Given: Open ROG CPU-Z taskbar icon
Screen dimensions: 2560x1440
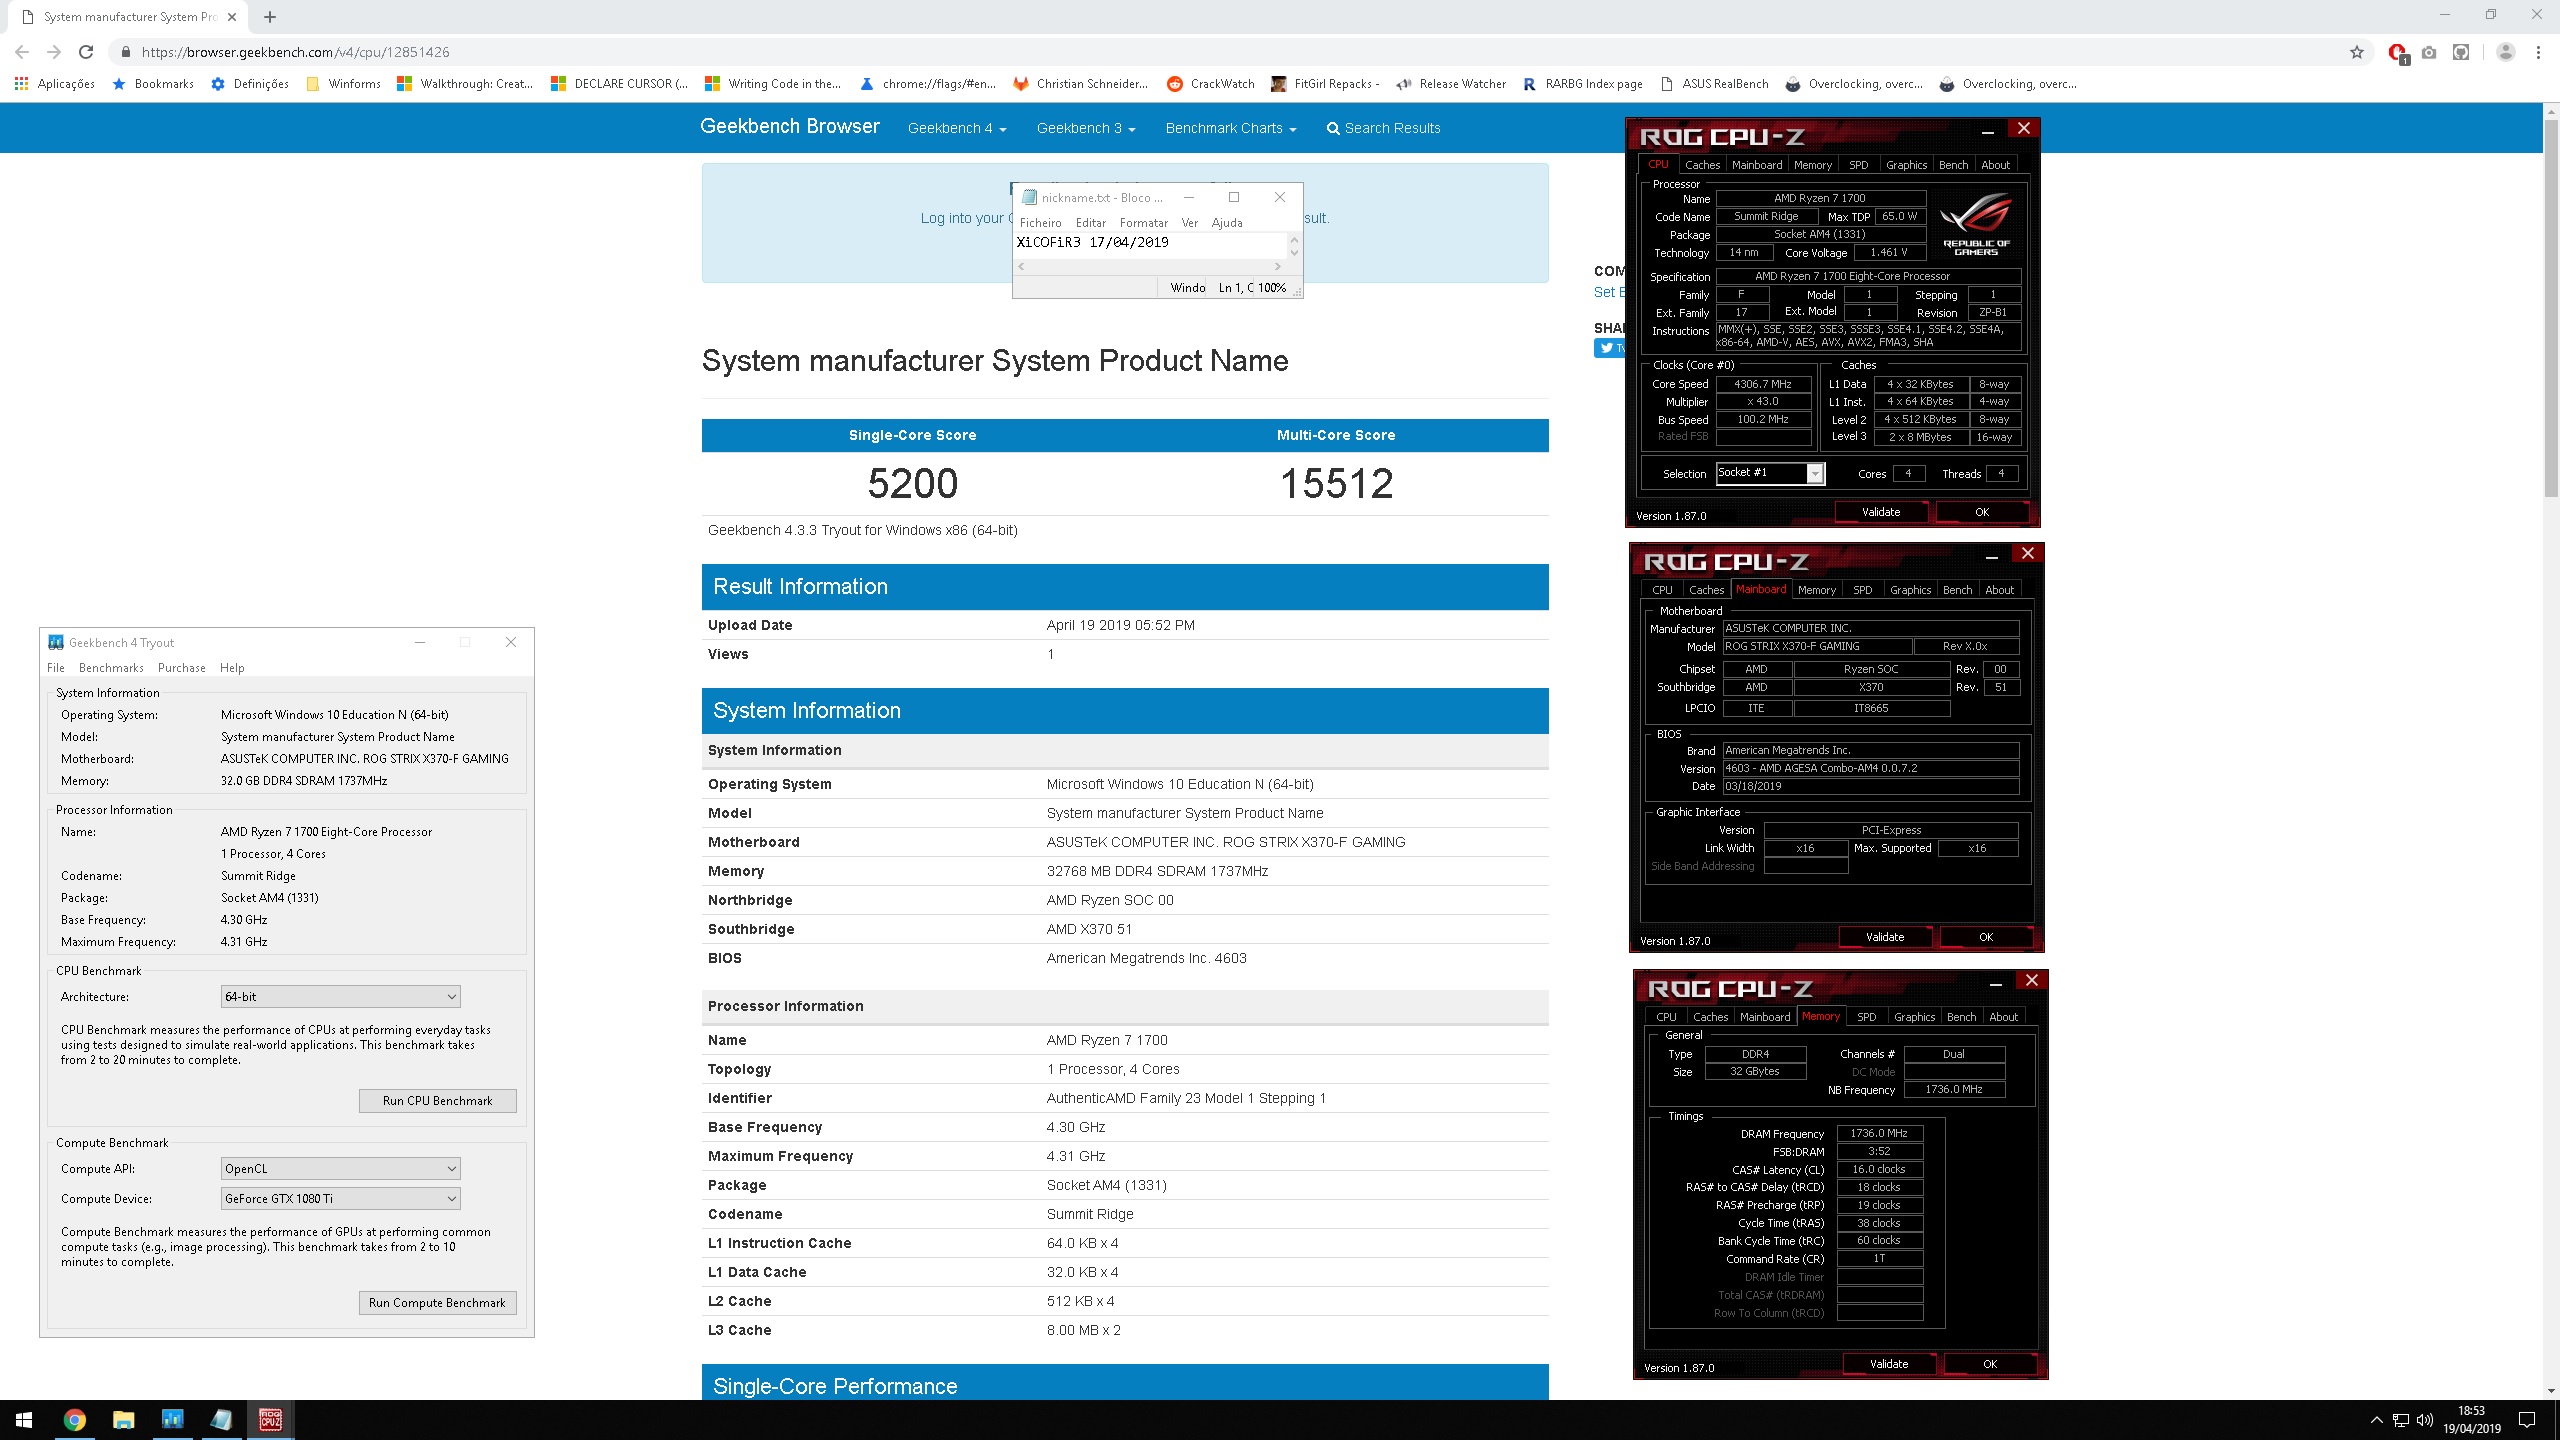Looking at the screenshot, I should (x=270, y=1420).
